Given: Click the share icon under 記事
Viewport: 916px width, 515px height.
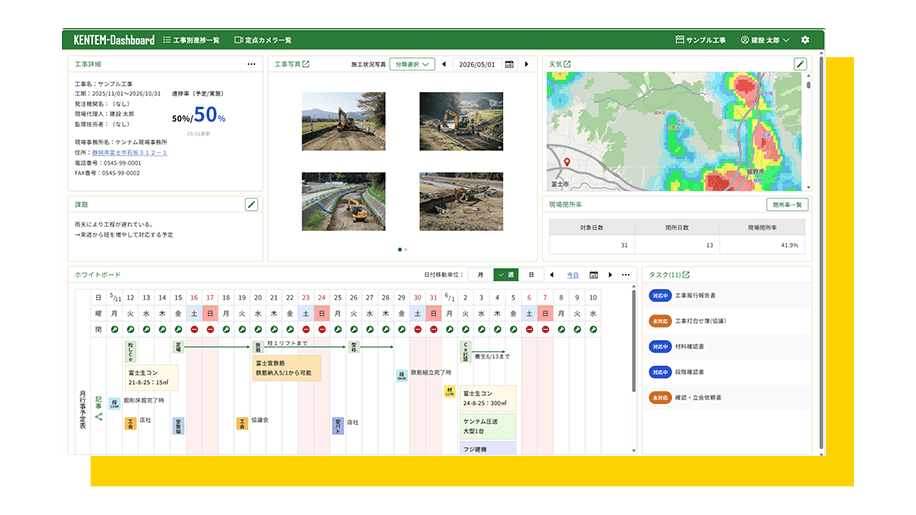Looking at the screenshot, I should 99,416.
